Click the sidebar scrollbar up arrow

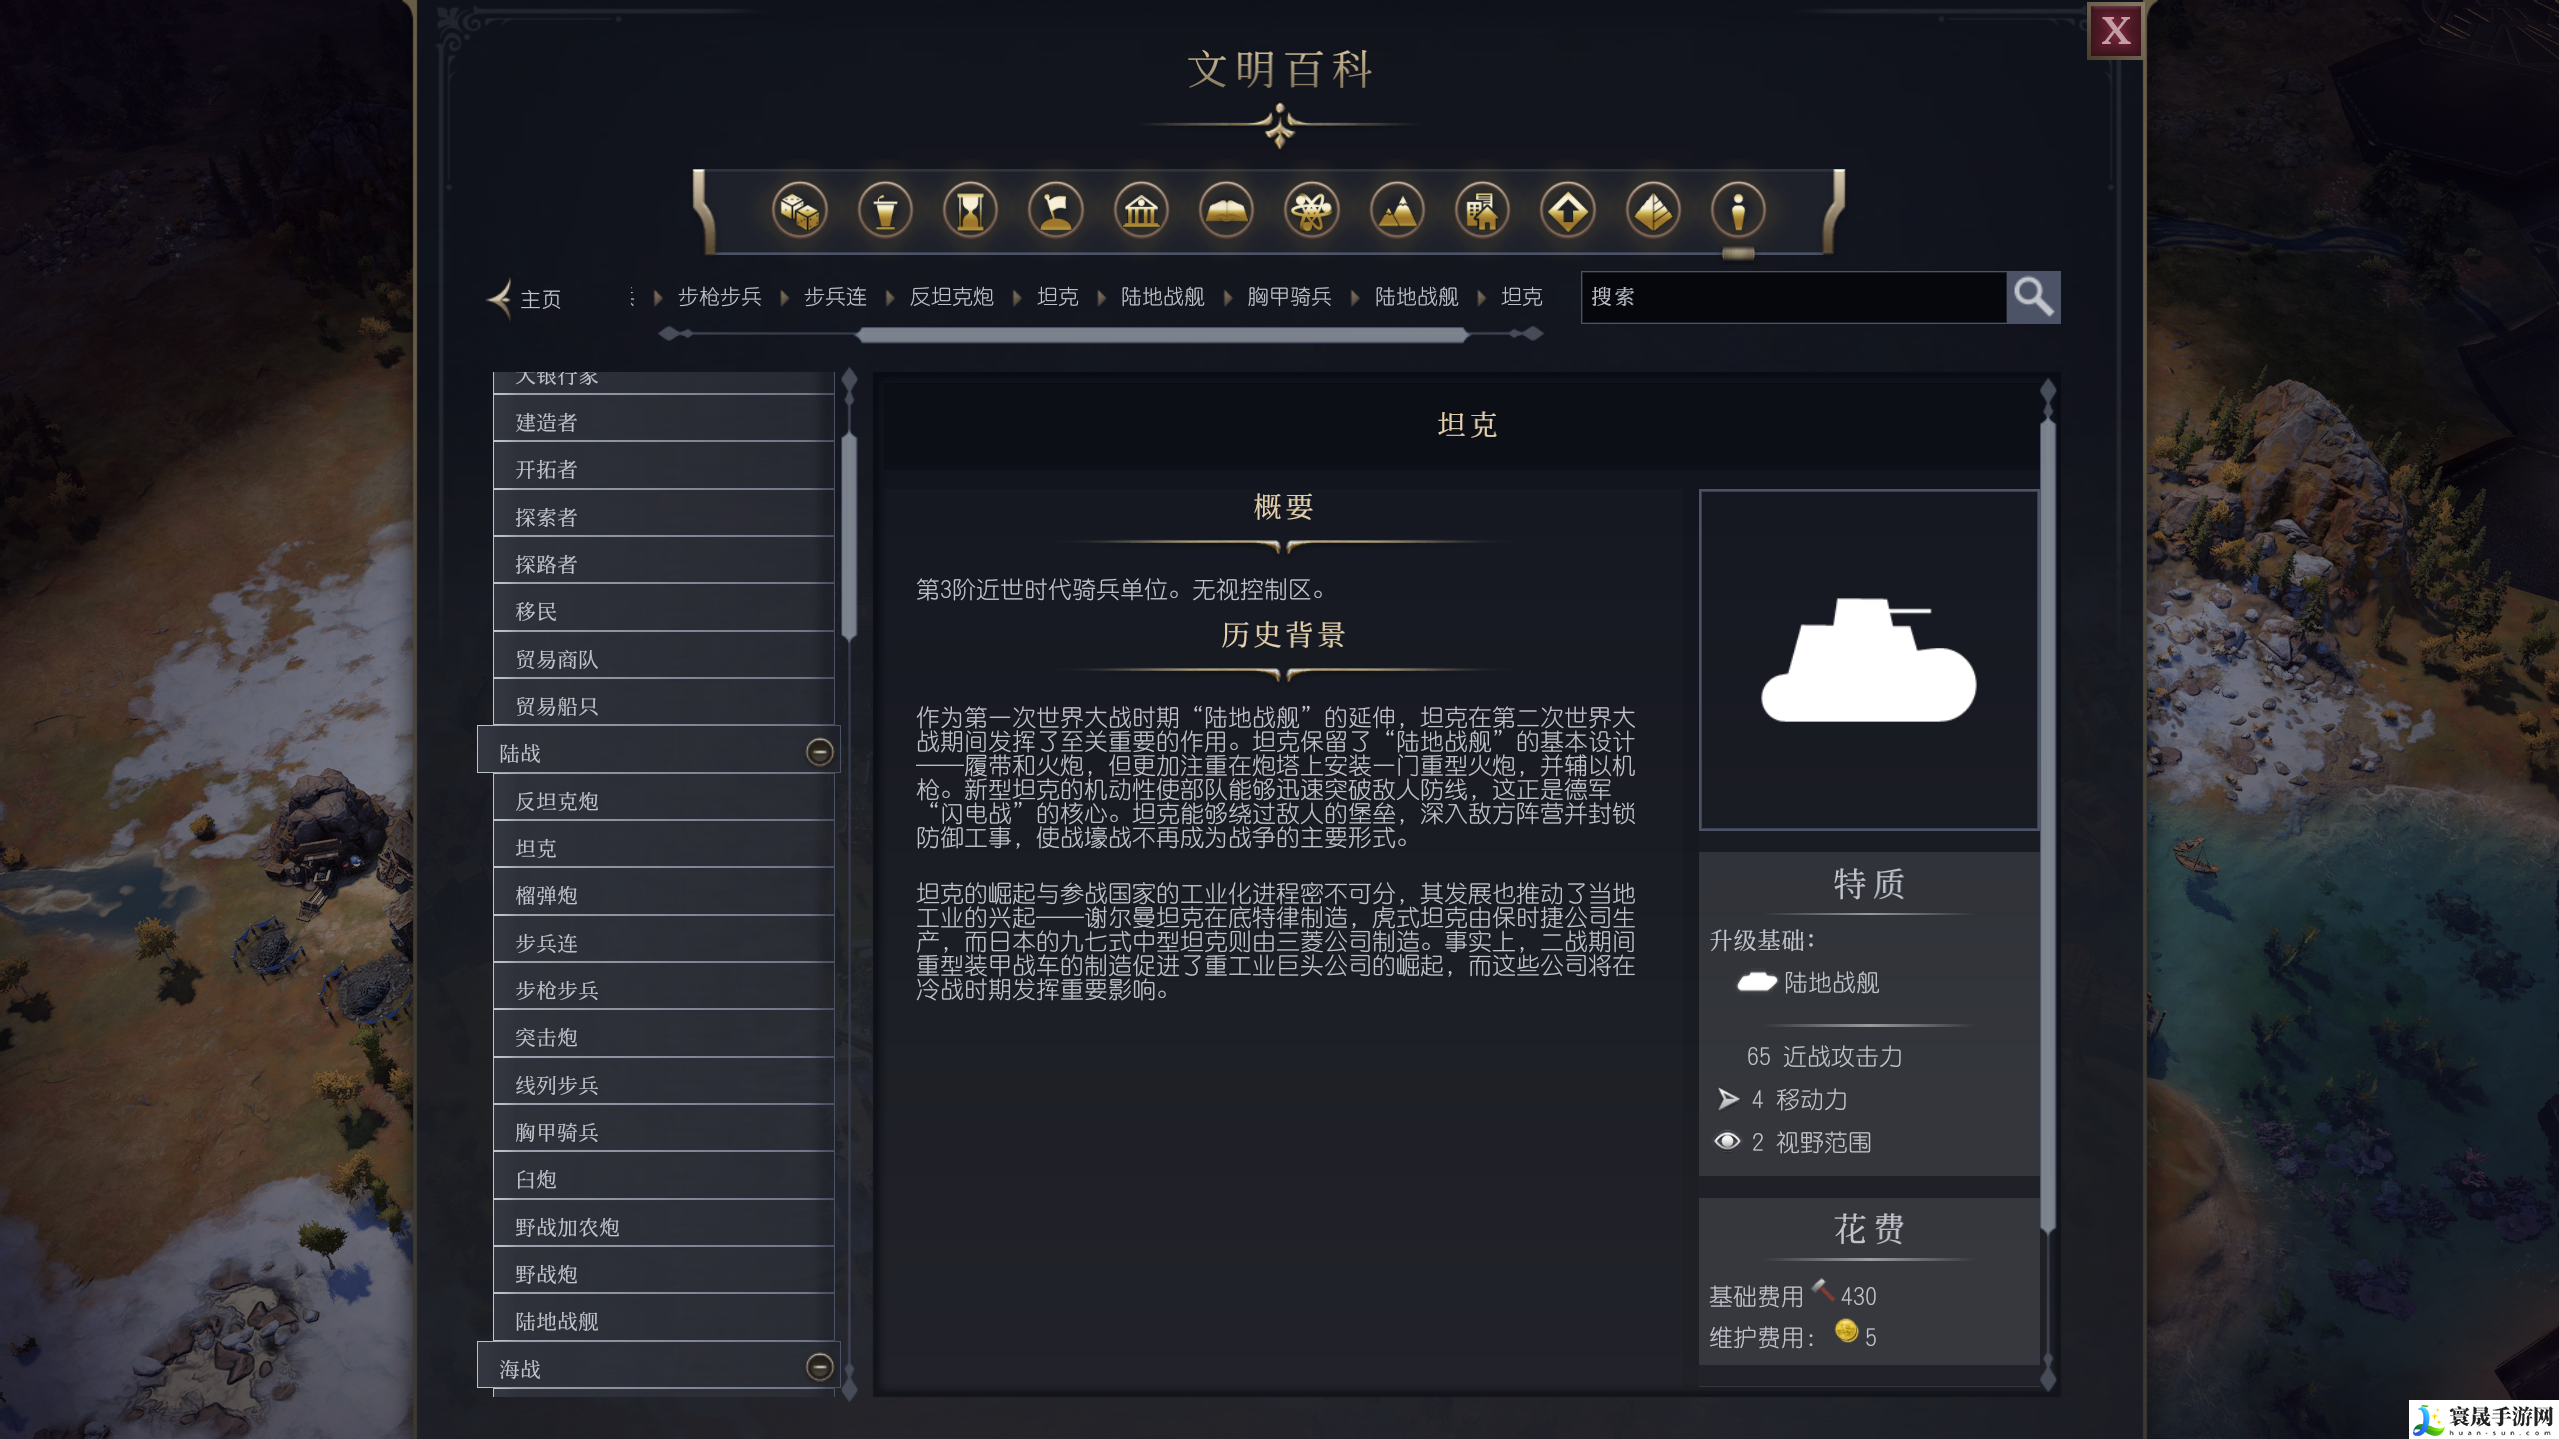tap(849, 380)
